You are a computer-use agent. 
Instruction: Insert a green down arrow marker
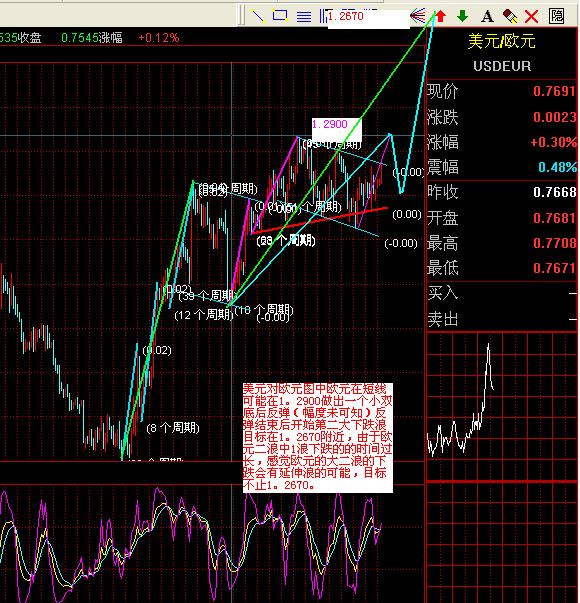tap(463, 16)
